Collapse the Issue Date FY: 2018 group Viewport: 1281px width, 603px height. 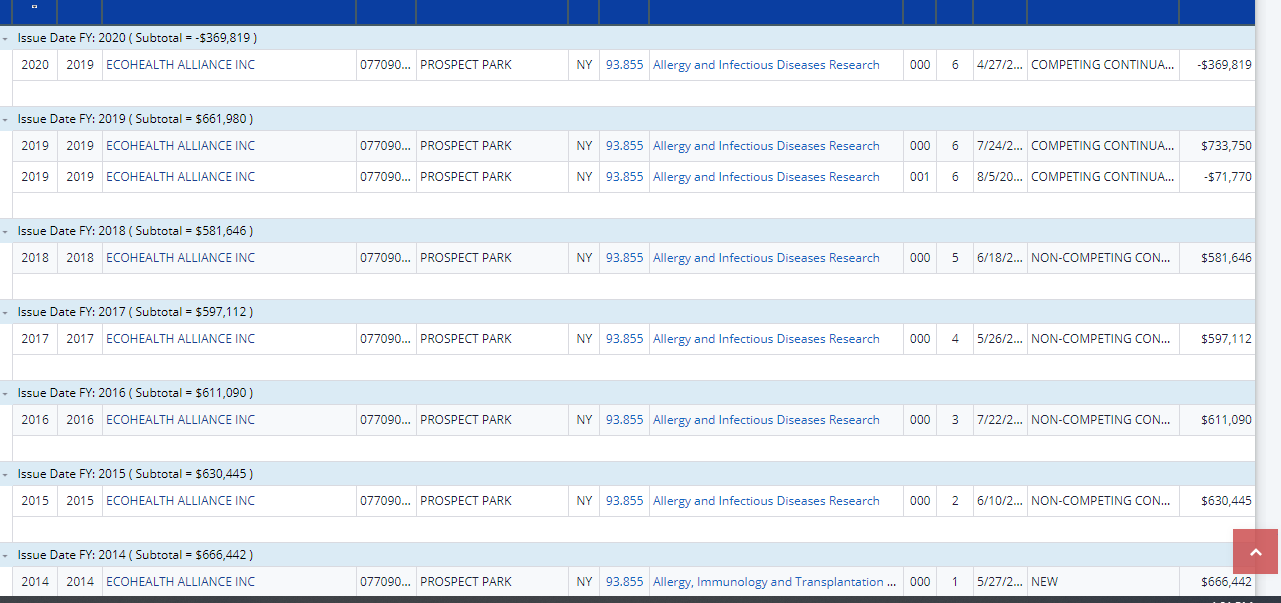[7, 231]
